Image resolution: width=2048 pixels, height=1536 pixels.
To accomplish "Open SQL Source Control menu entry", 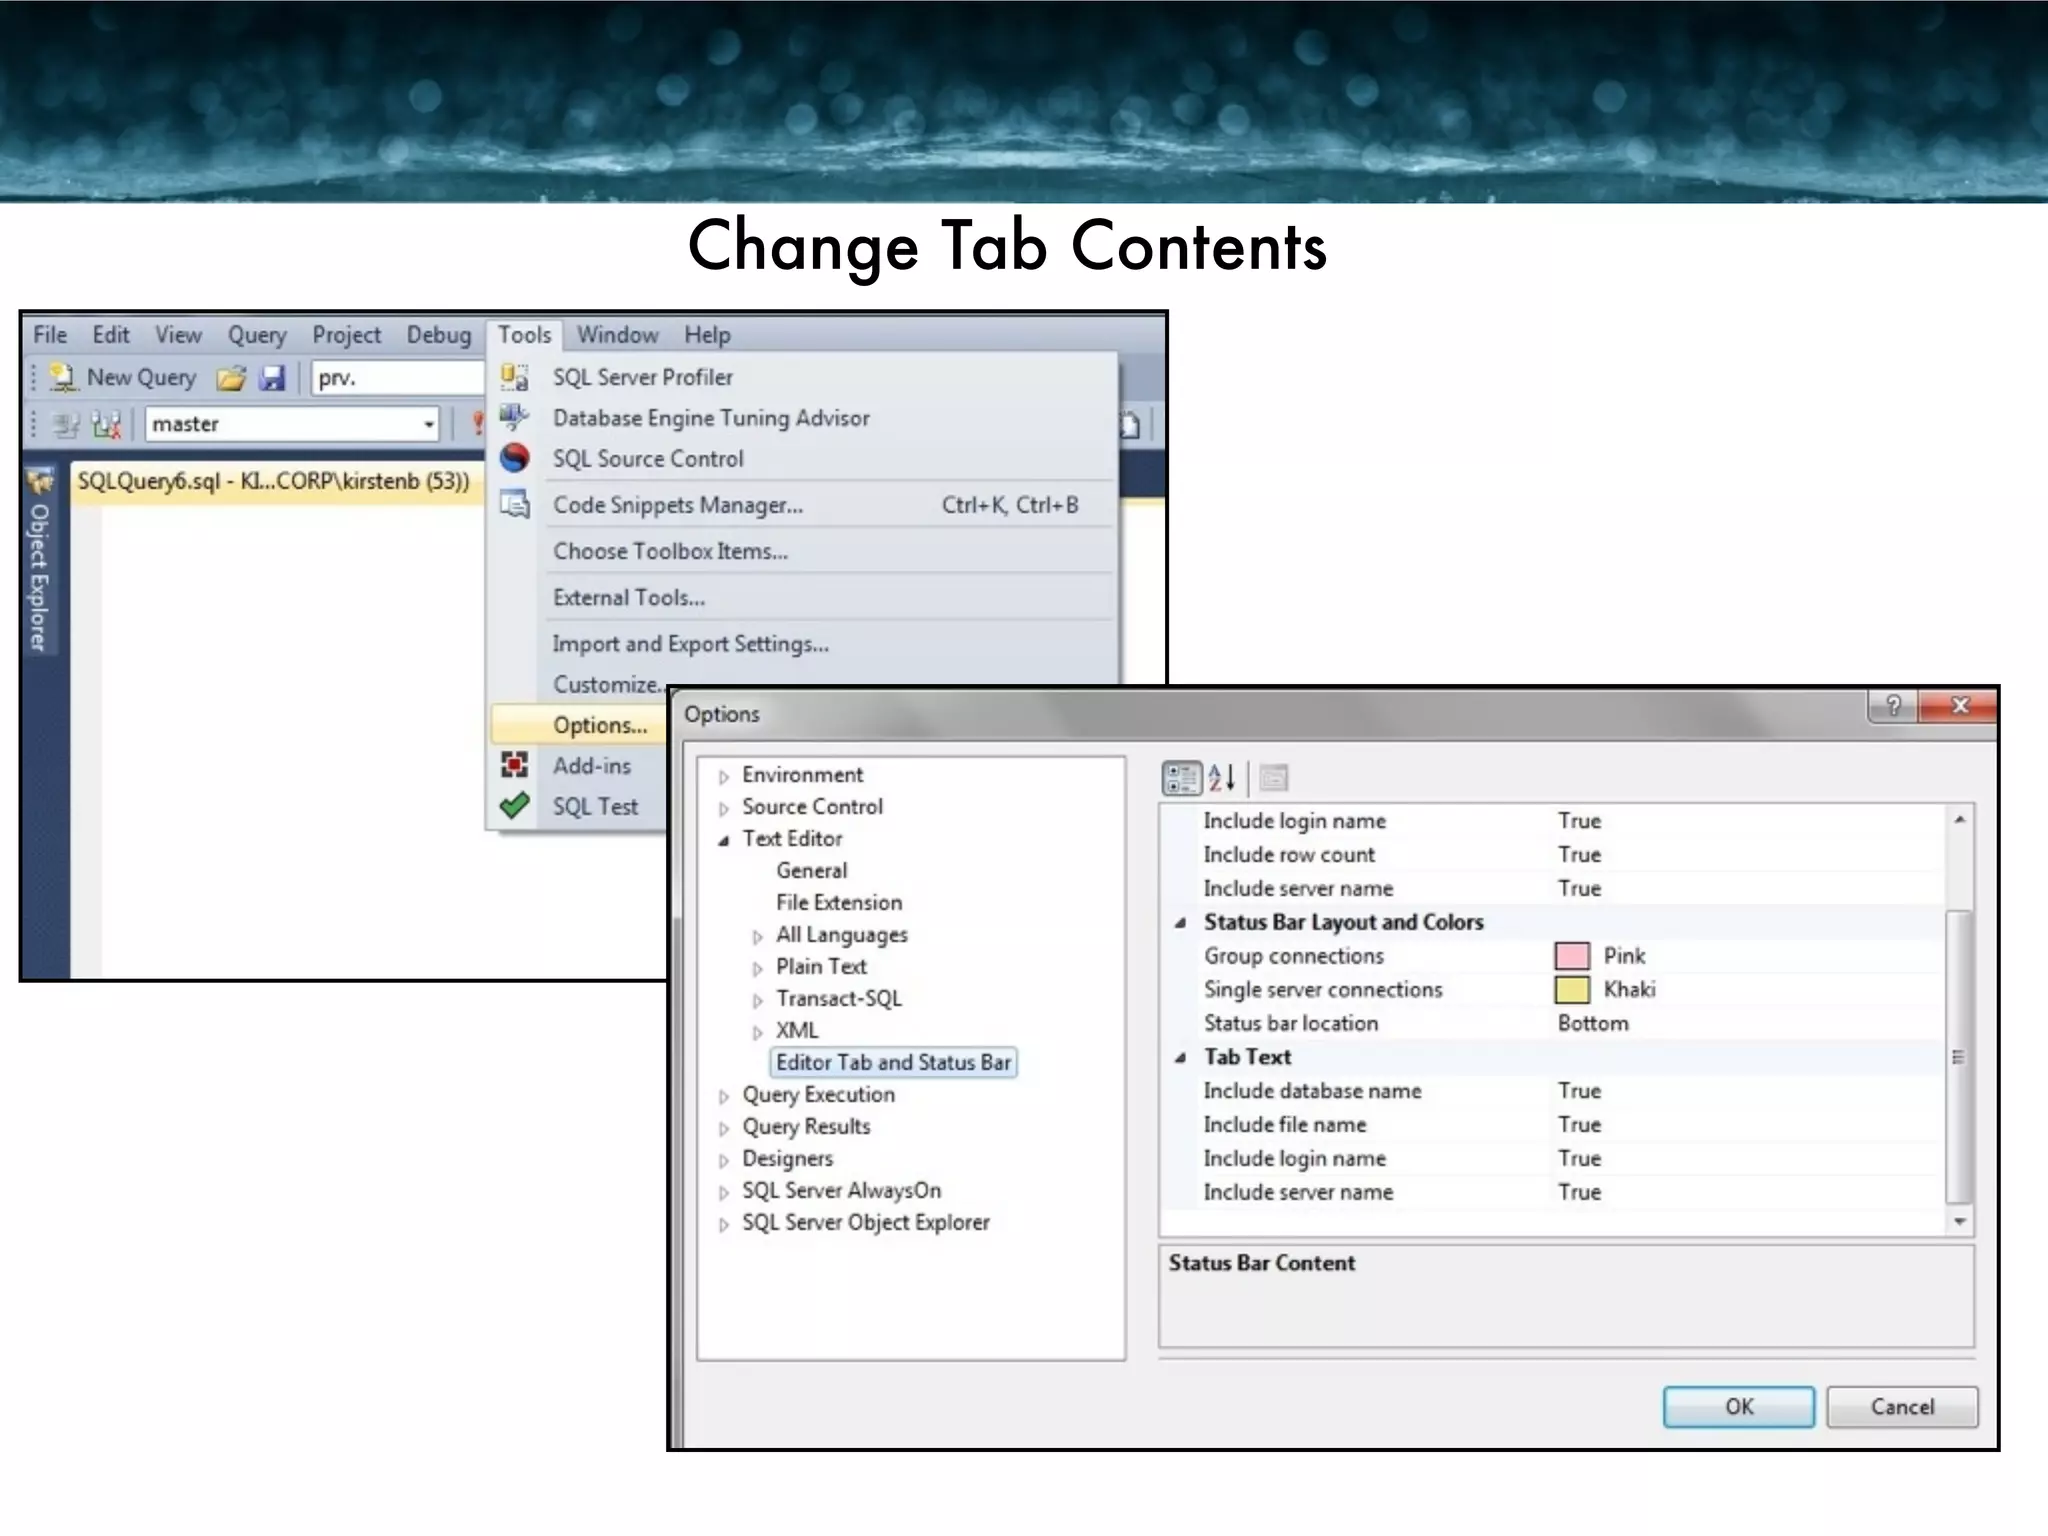I will point(647,459).
